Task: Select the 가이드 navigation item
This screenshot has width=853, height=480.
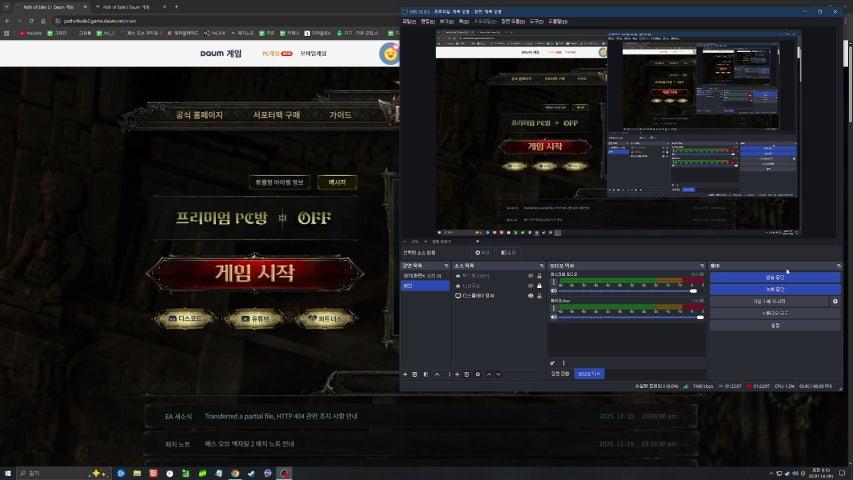Action: pos(340,115)
